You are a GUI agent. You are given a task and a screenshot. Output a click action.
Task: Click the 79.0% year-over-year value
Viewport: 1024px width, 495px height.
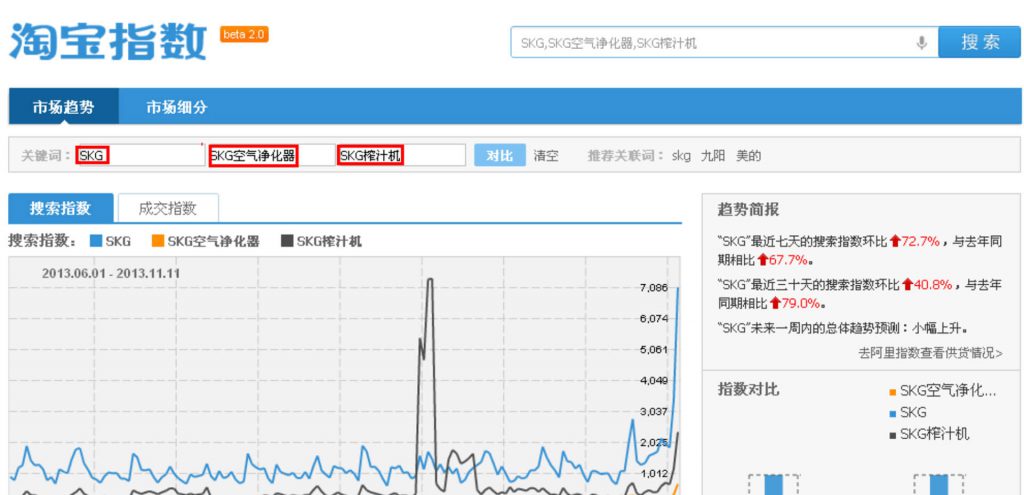pos(800,303)
